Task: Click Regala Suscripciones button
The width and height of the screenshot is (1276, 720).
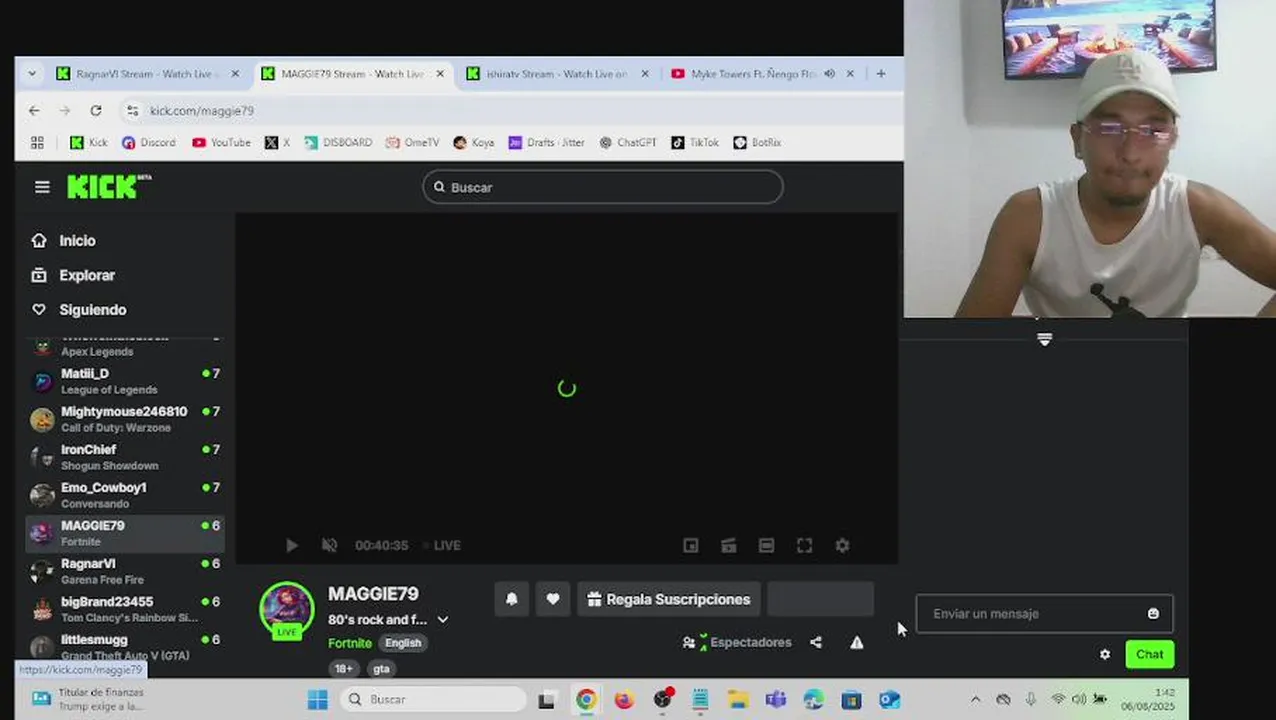Action: pyautogui.click(x=669, y=599)
